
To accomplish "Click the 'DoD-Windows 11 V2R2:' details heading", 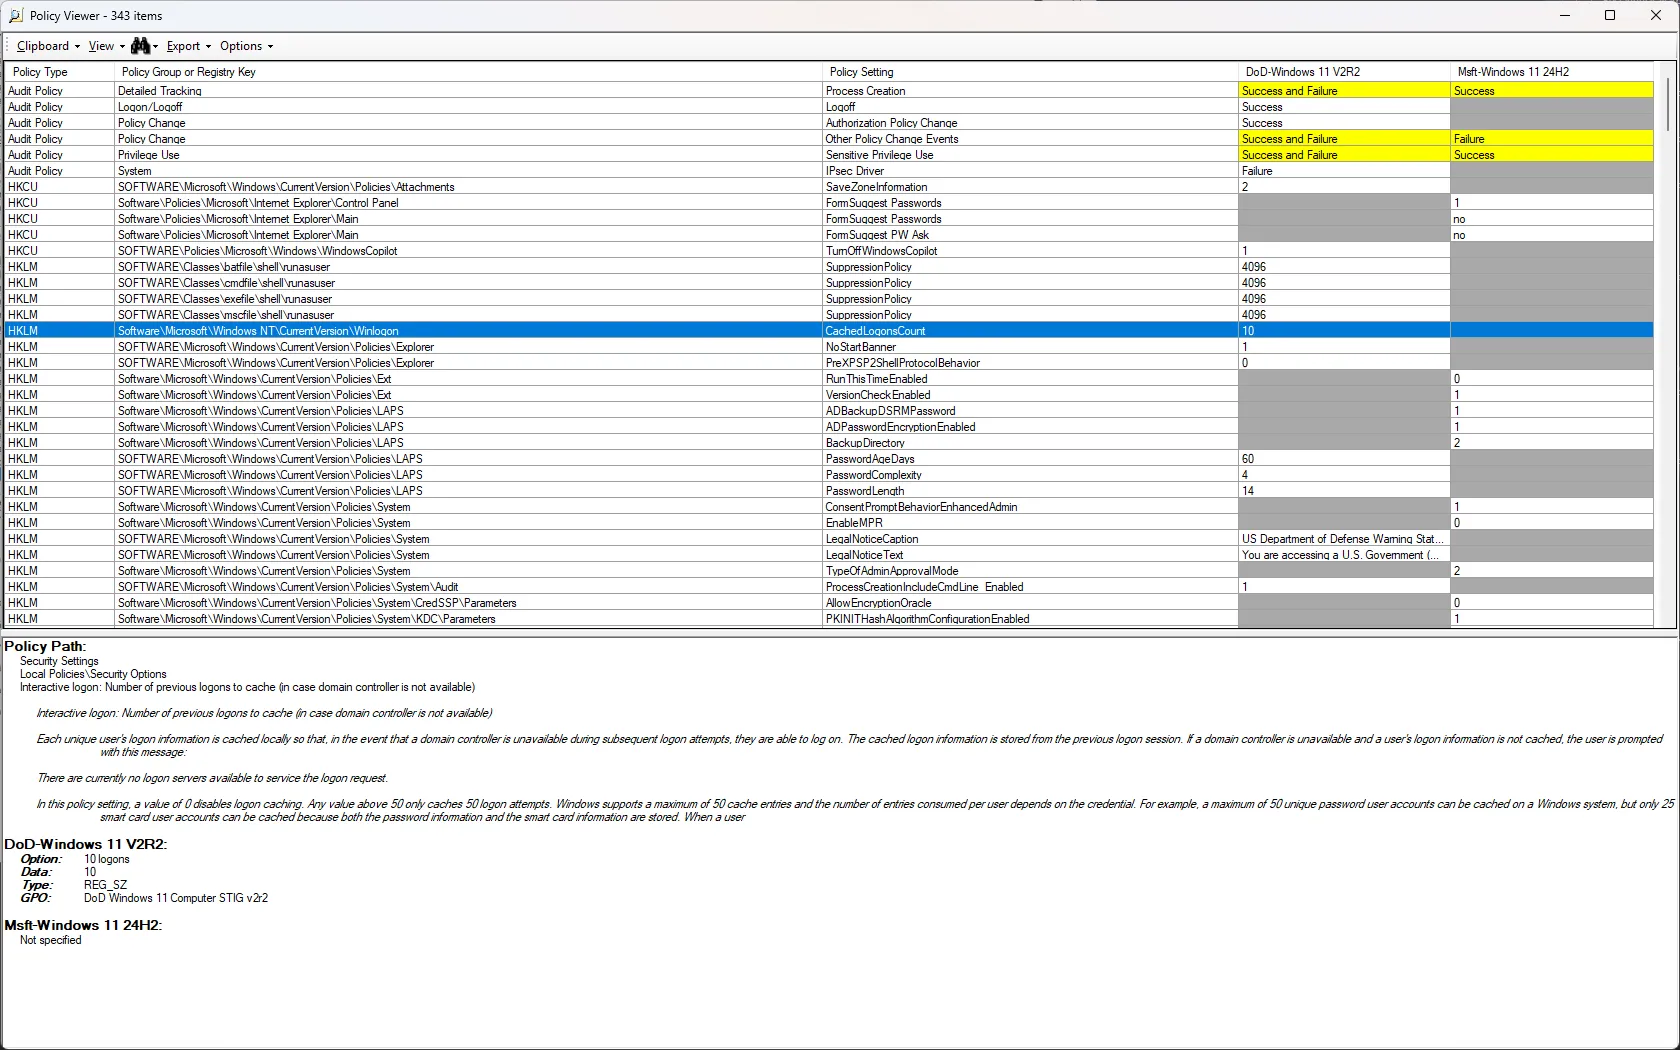I will (x=85, y=844).
